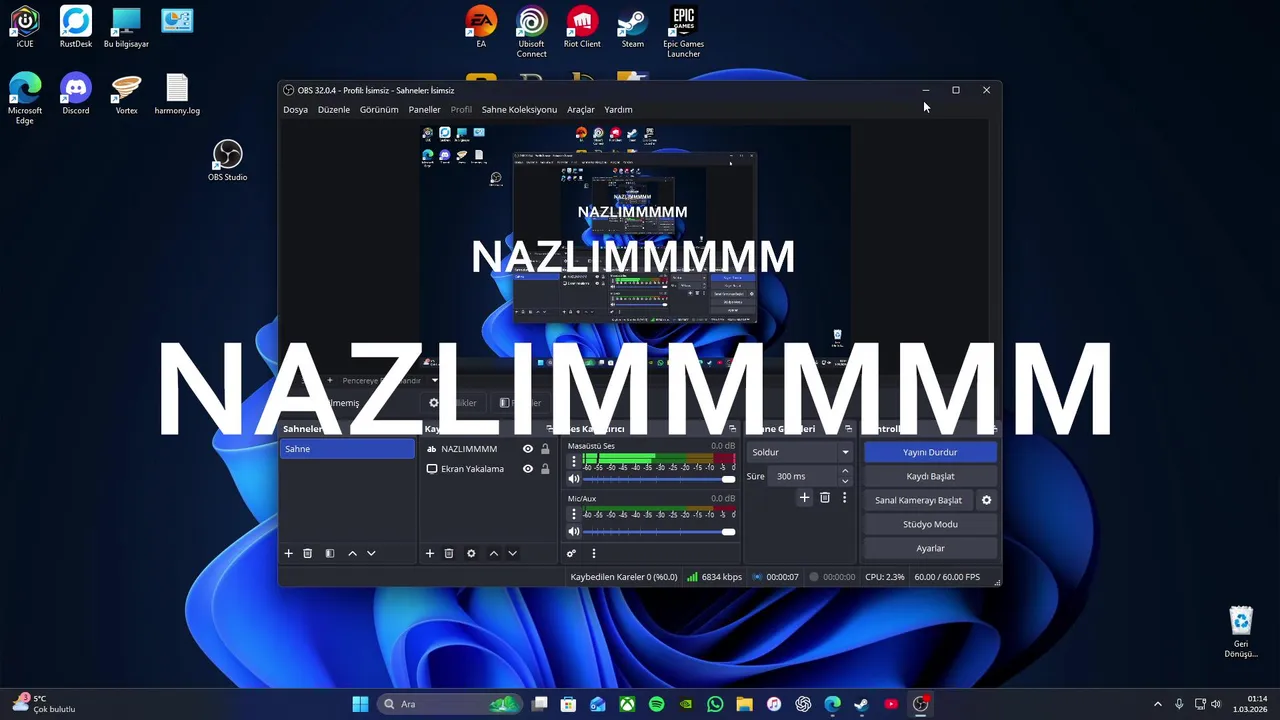Open Spotify from the taskbar
Viewport: 1280px width, 720px height.
656,704
